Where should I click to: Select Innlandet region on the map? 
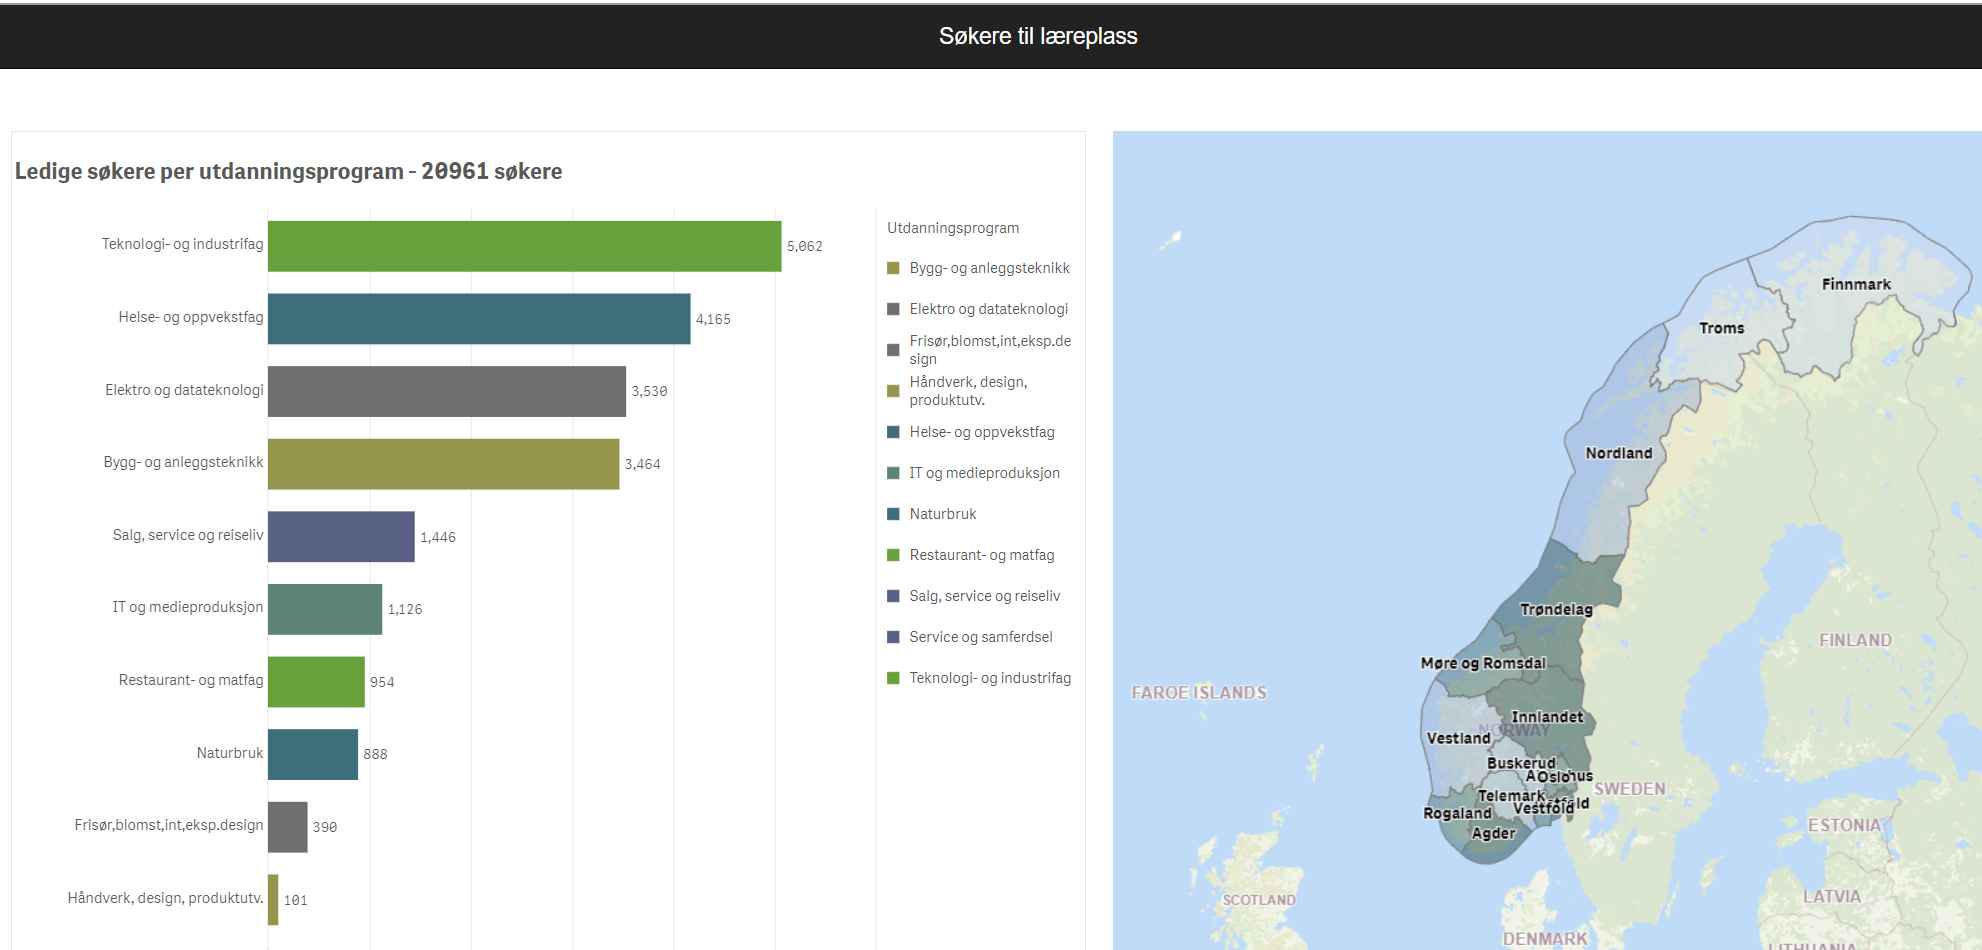click(x=1547, y=717)
